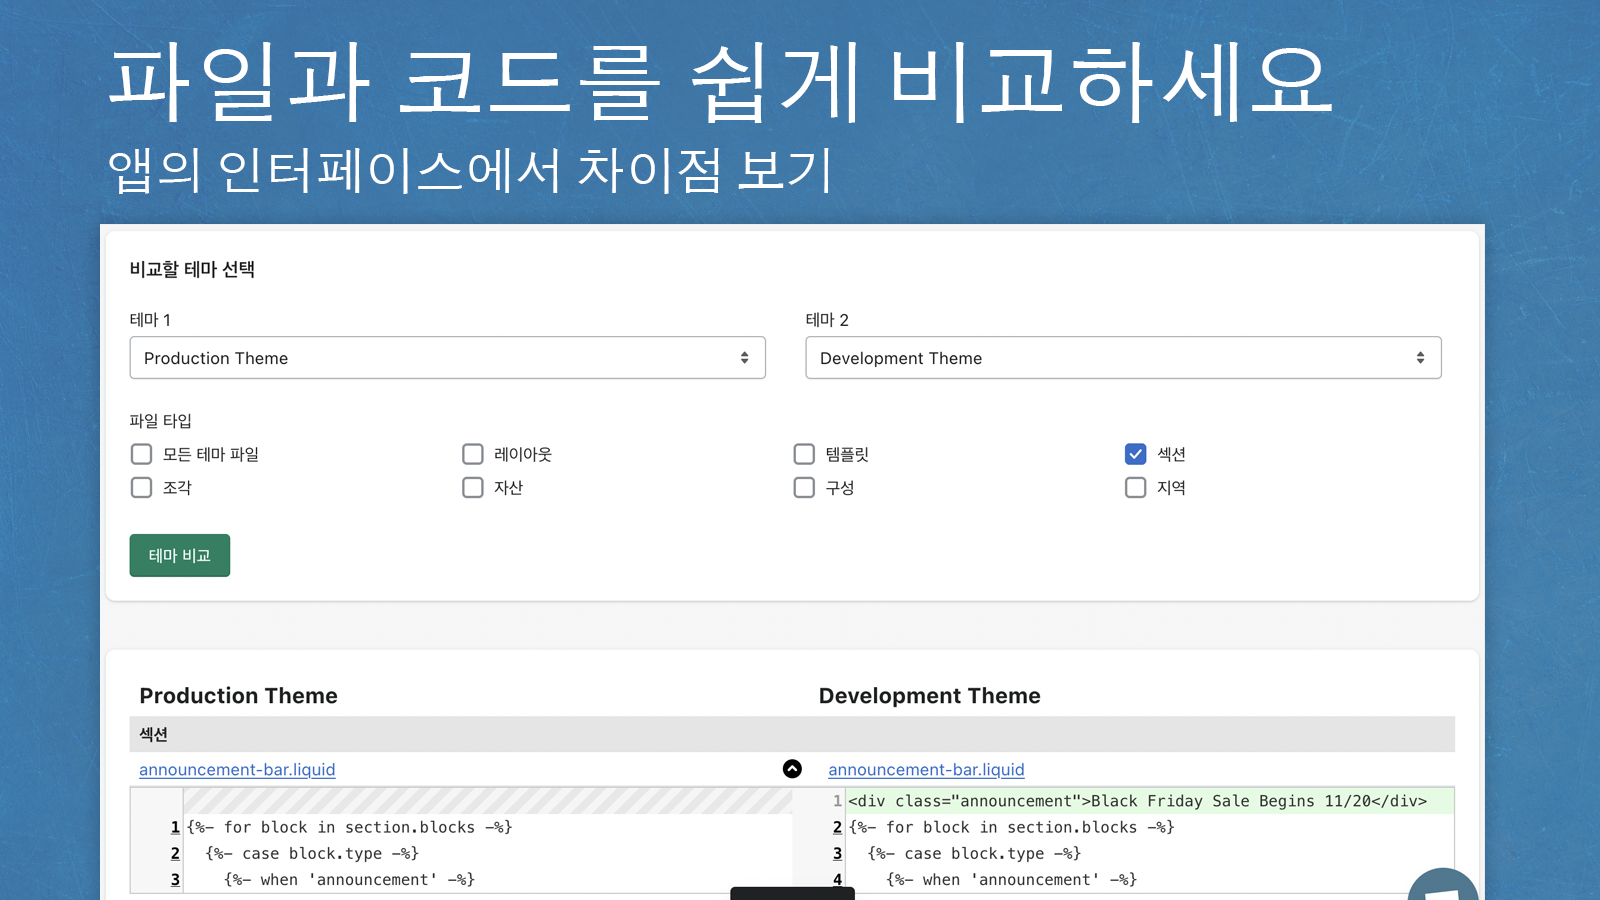The height and width of the screenshot is (900, 1600).
Task: Click line number 2 in Production Theme code
Action: coord(175,853)
